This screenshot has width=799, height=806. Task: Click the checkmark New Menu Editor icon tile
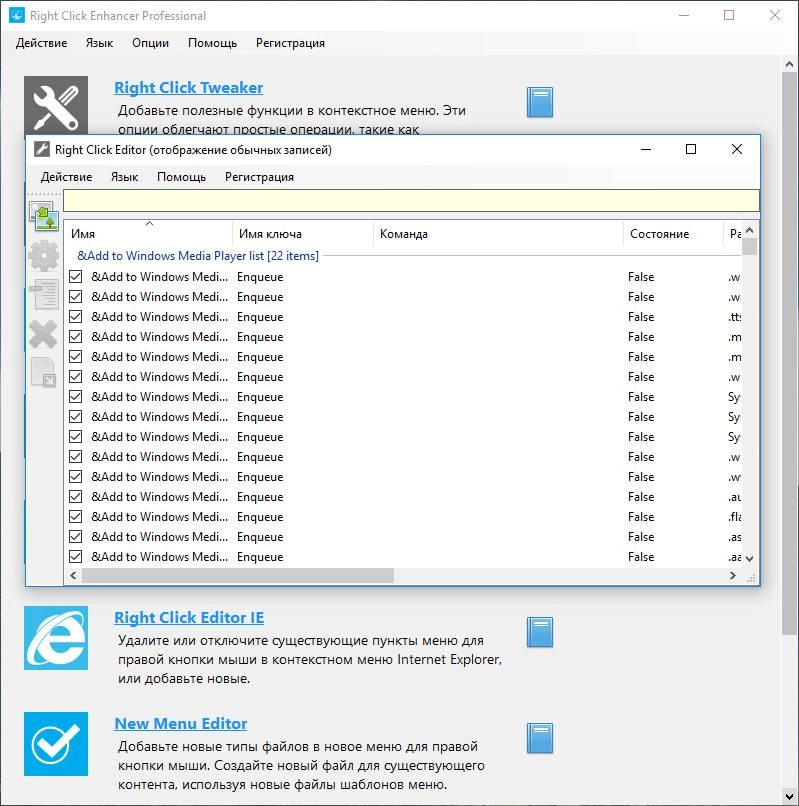[x=56, y=744]
